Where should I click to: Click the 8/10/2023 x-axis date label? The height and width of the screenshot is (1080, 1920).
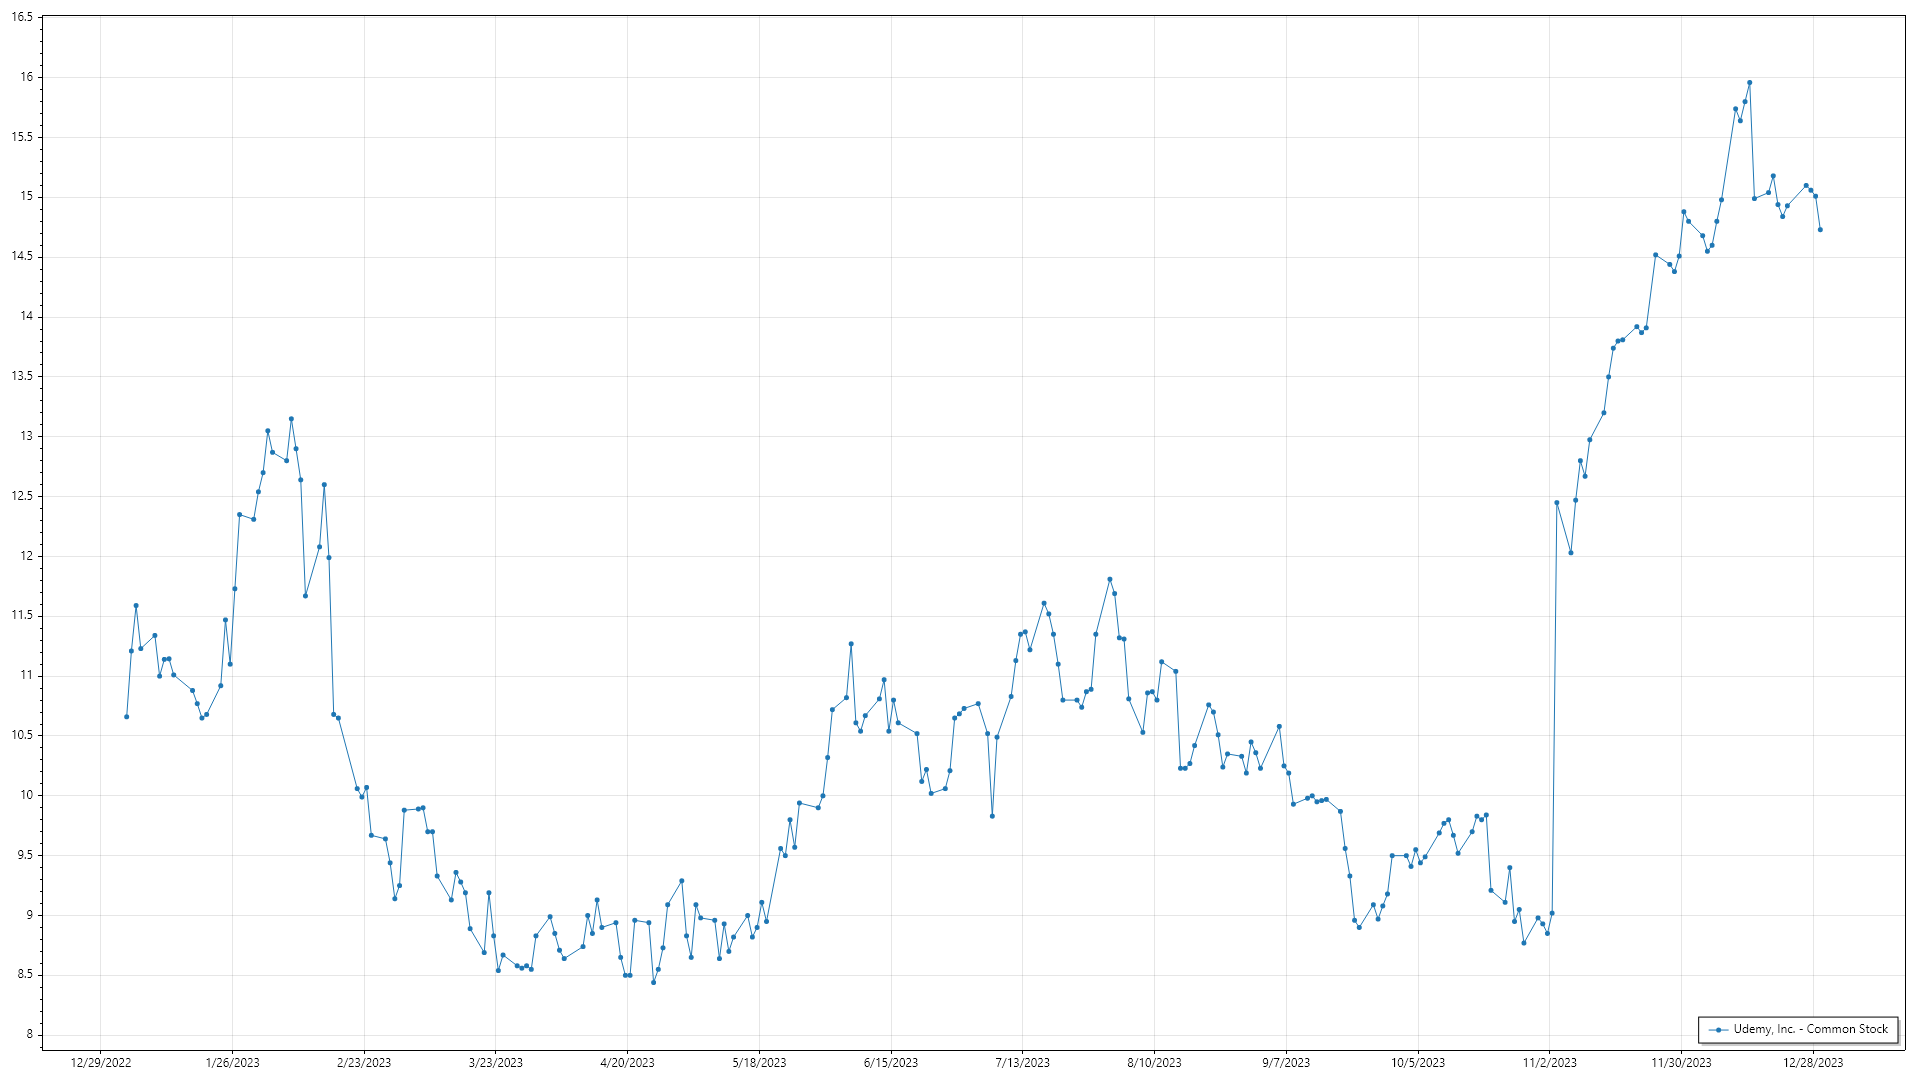(x=1154, y=1063)
